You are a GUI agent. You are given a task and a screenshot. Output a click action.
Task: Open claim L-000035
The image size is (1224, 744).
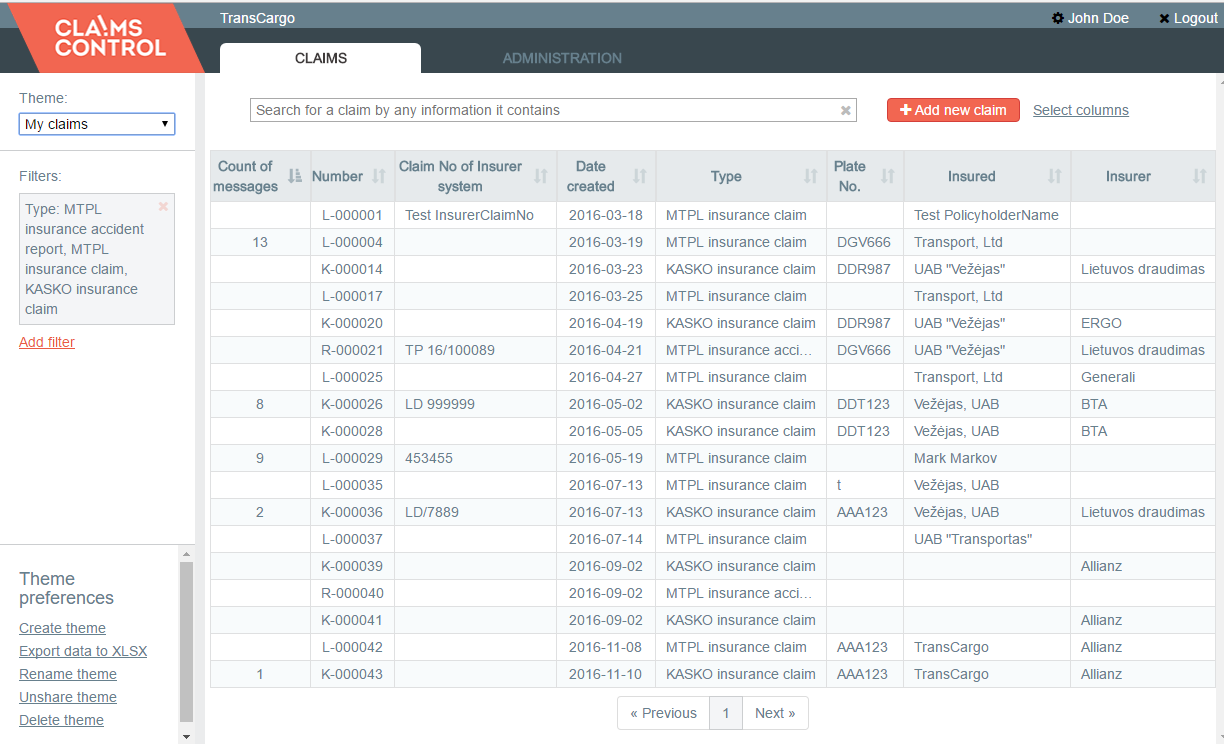352,485
